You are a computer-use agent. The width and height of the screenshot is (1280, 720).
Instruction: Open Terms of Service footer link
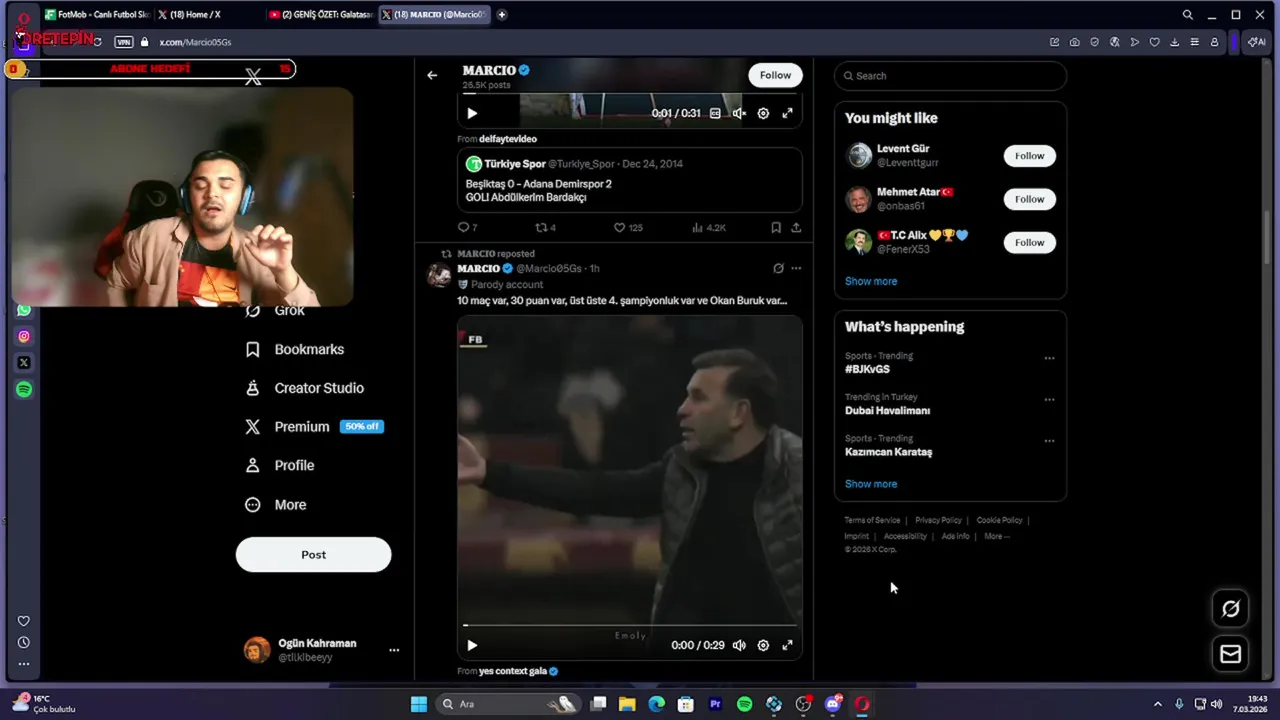pyautogui.click(x=872, y=520)
